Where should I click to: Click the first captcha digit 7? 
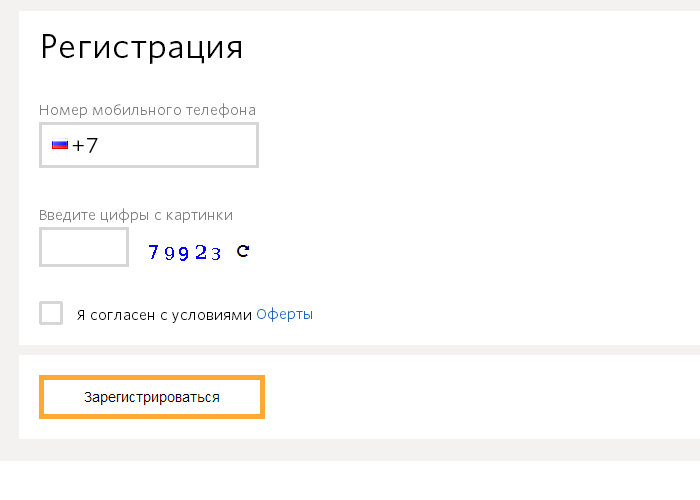pos(154,253)
